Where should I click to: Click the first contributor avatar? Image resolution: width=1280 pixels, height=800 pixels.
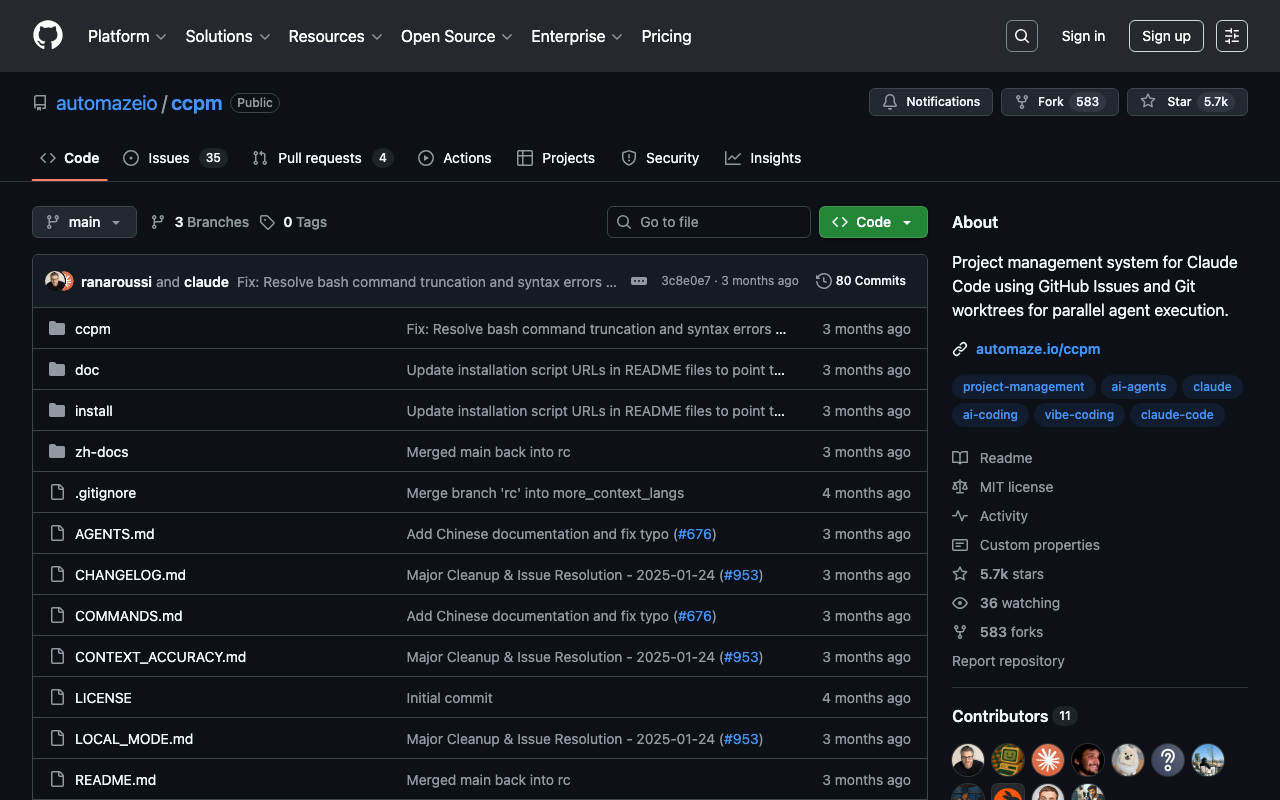(968, 760)
